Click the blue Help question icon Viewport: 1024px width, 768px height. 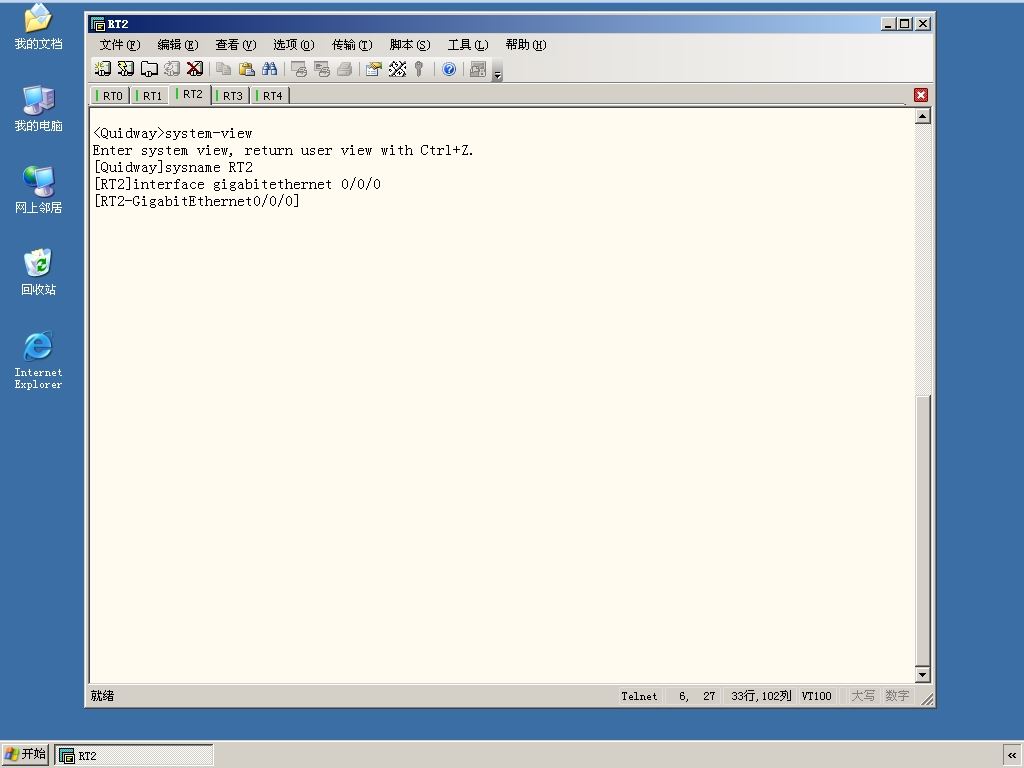click(x=449, y=69)
